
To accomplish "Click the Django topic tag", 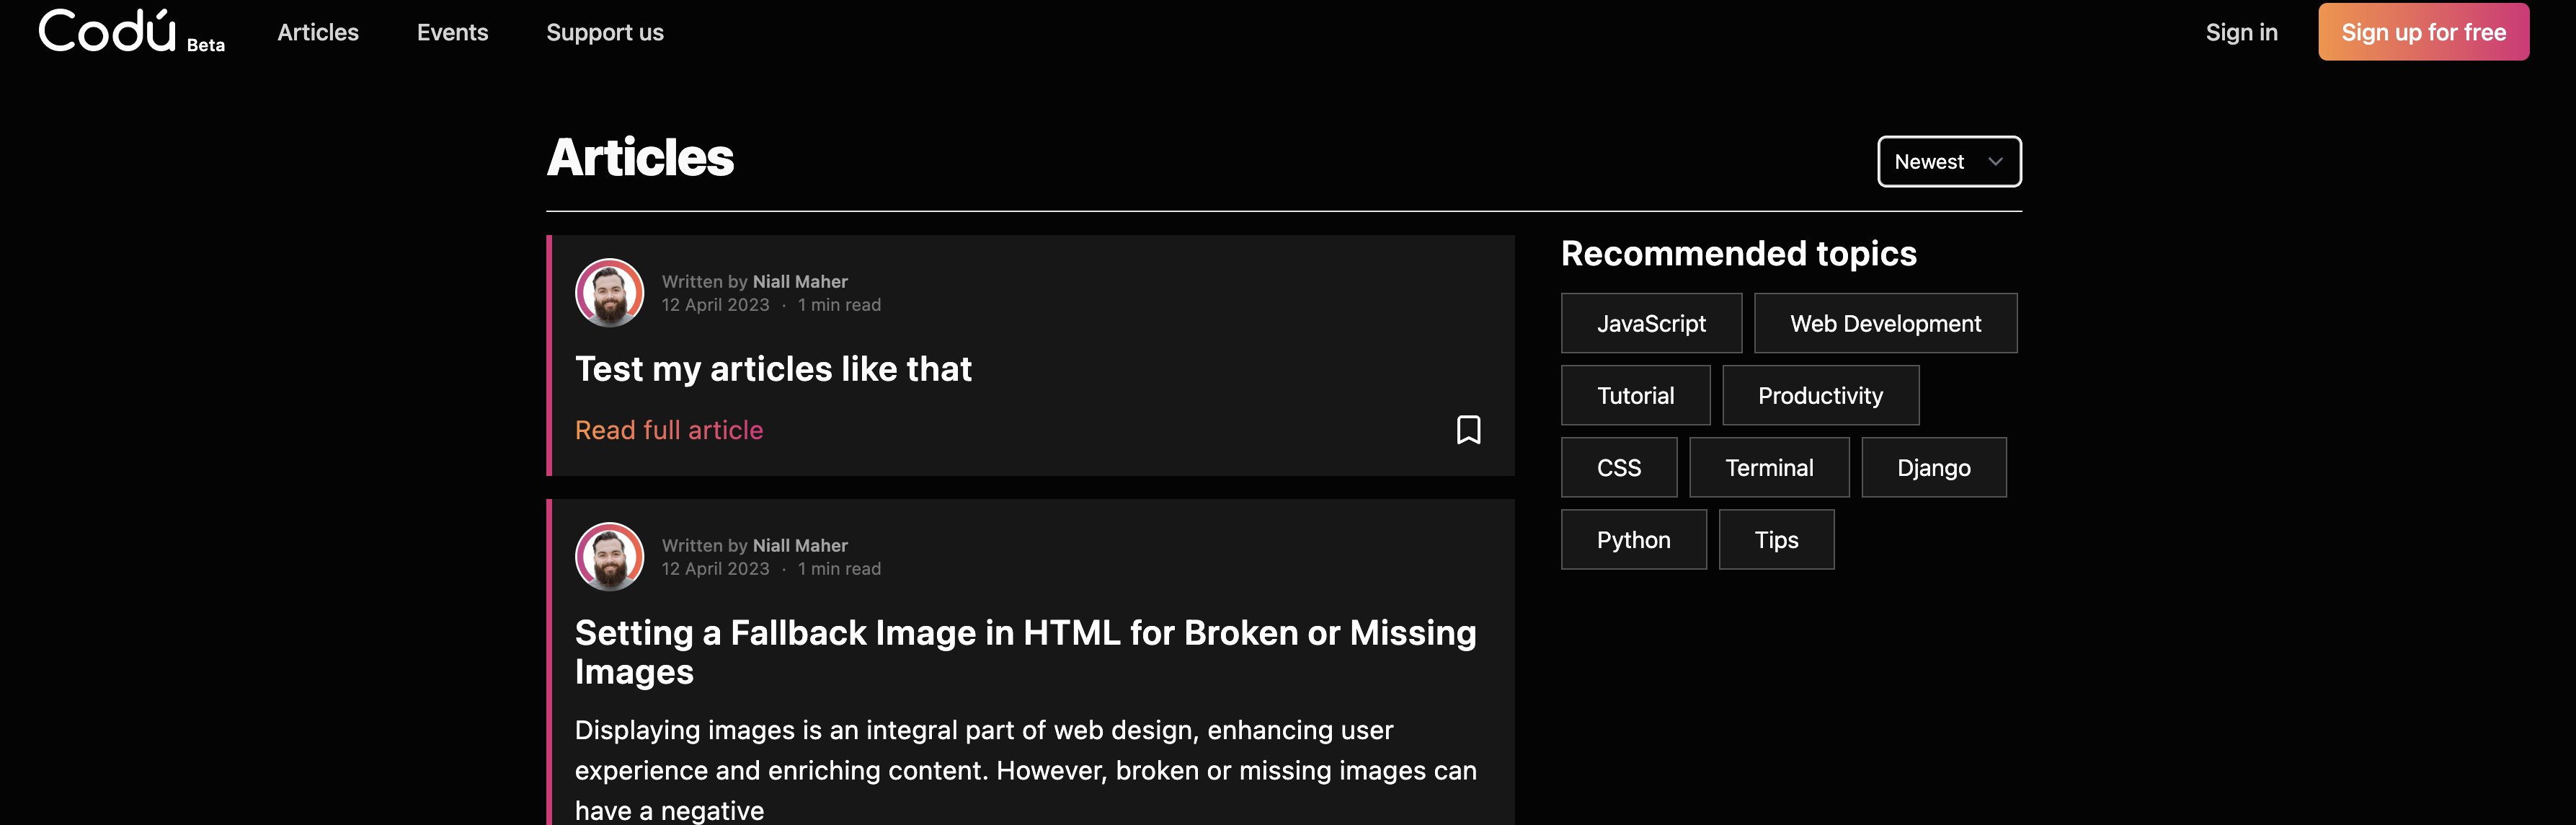I will 1932,468.
